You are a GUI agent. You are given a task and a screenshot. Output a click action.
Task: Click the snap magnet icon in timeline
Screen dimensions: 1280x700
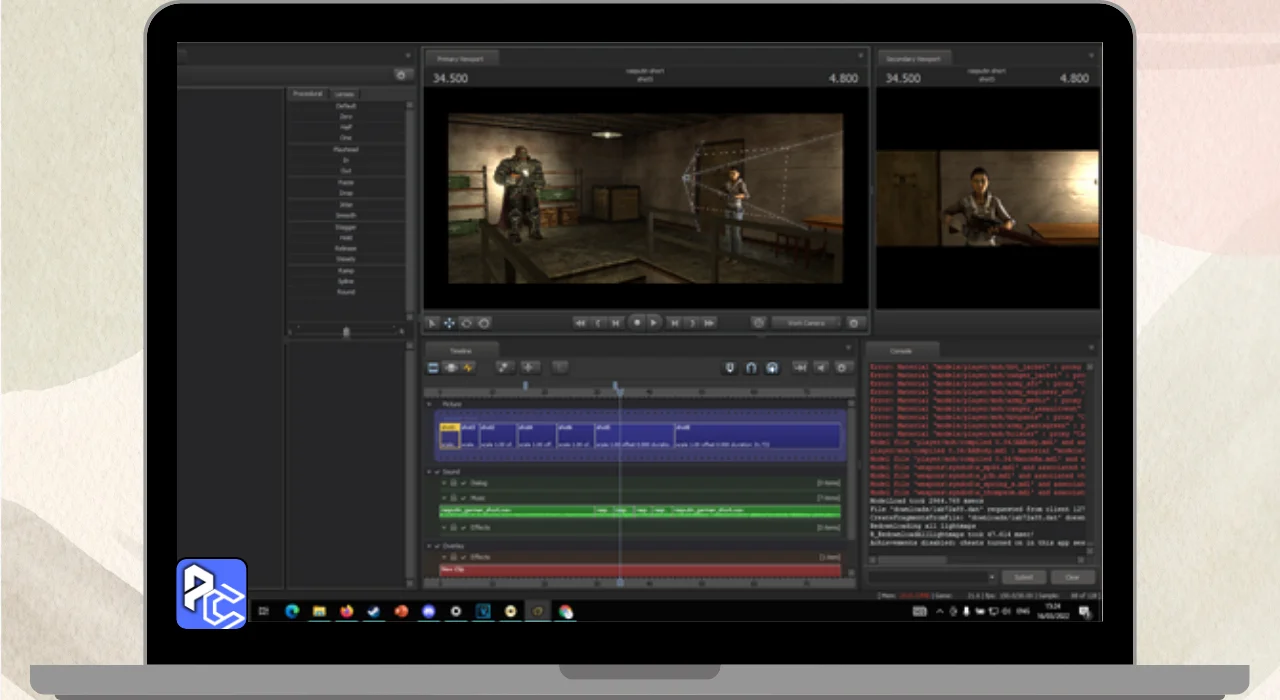coord(751,368)
